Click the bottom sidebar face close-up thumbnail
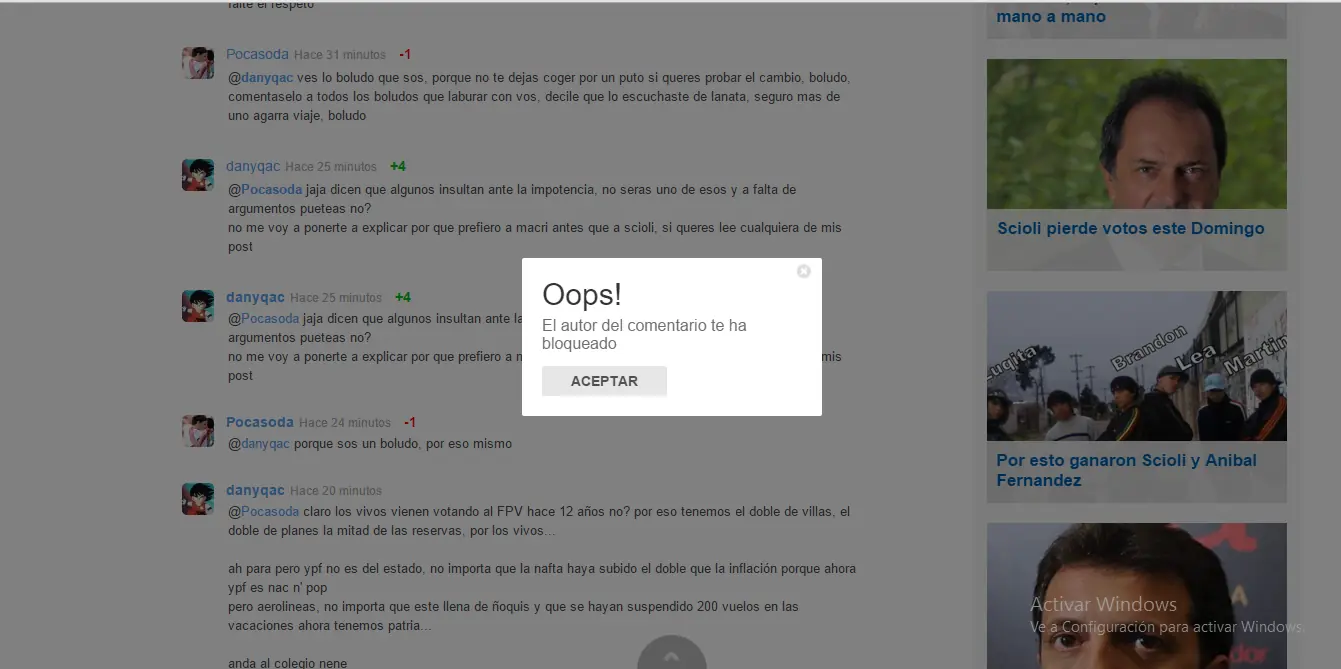1341x669 pixels. pyautogui.click(x=1137, y=596)
